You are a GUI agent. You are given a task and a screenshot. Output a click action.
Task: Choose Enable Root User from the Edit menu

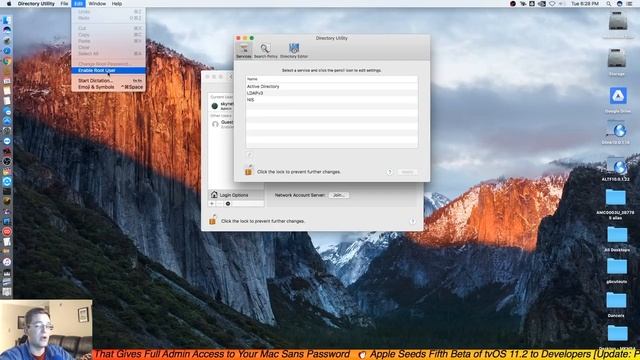[109, 70]
